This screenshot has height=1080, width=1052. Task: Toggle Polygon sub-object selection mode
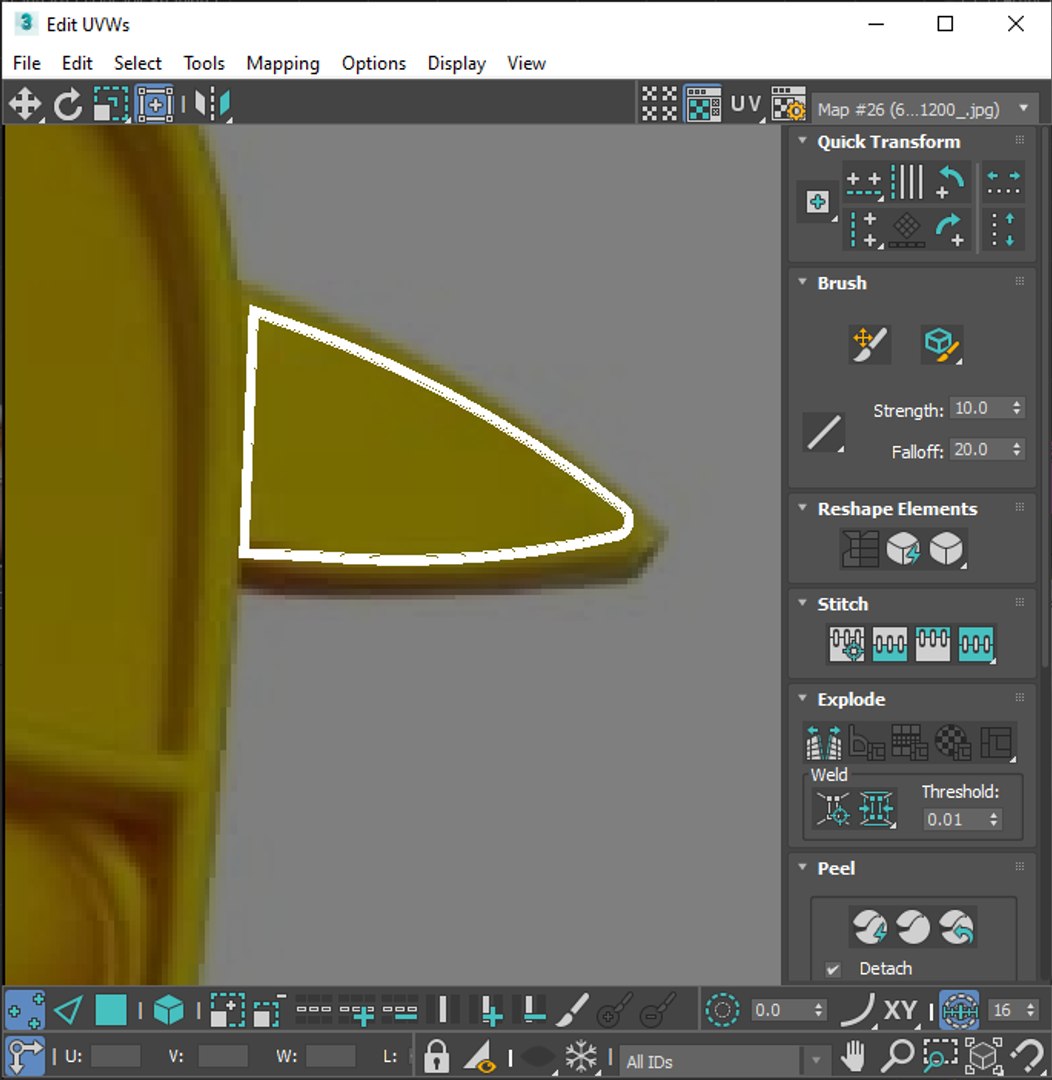pyautogui.click(x=111, y=1010)
